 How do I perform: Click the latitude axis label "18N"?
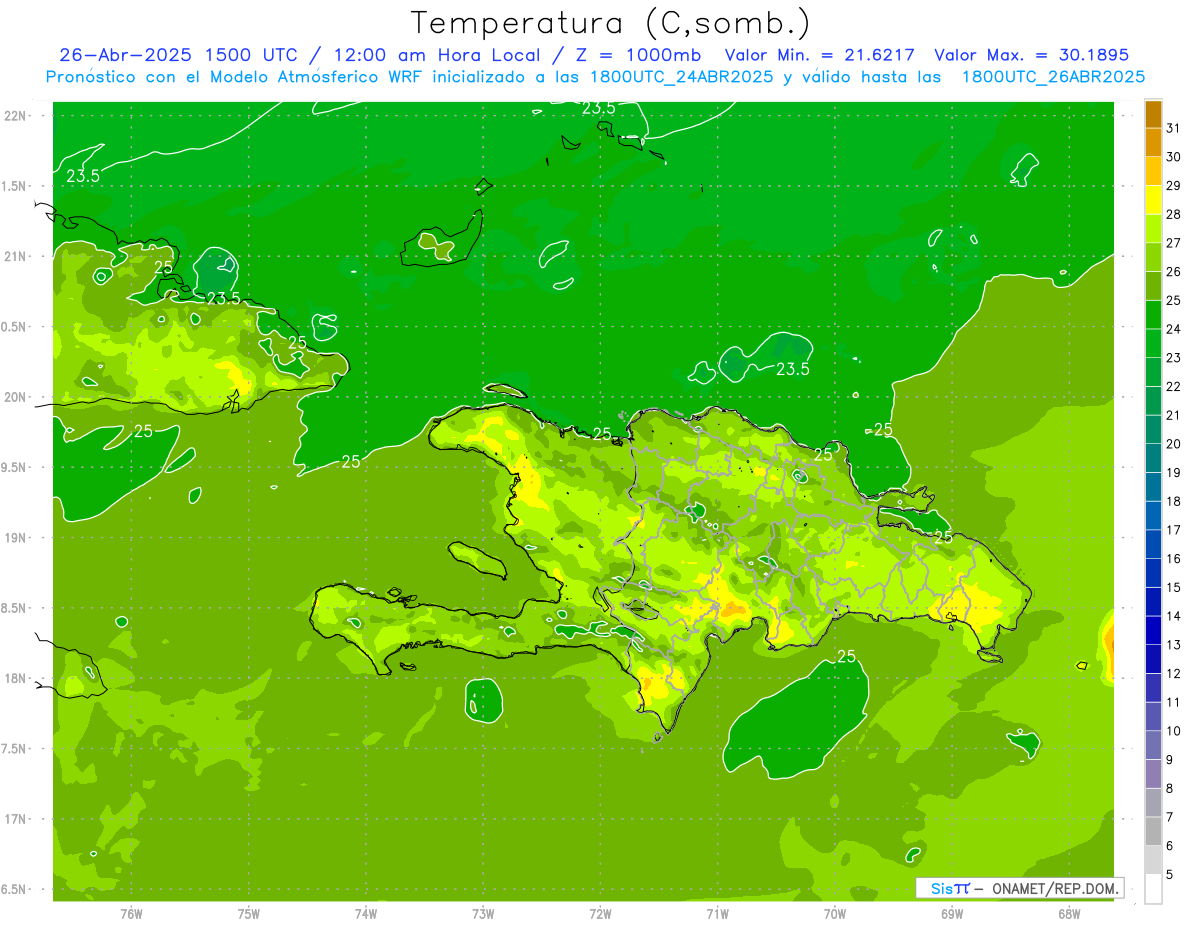[16, 678]
